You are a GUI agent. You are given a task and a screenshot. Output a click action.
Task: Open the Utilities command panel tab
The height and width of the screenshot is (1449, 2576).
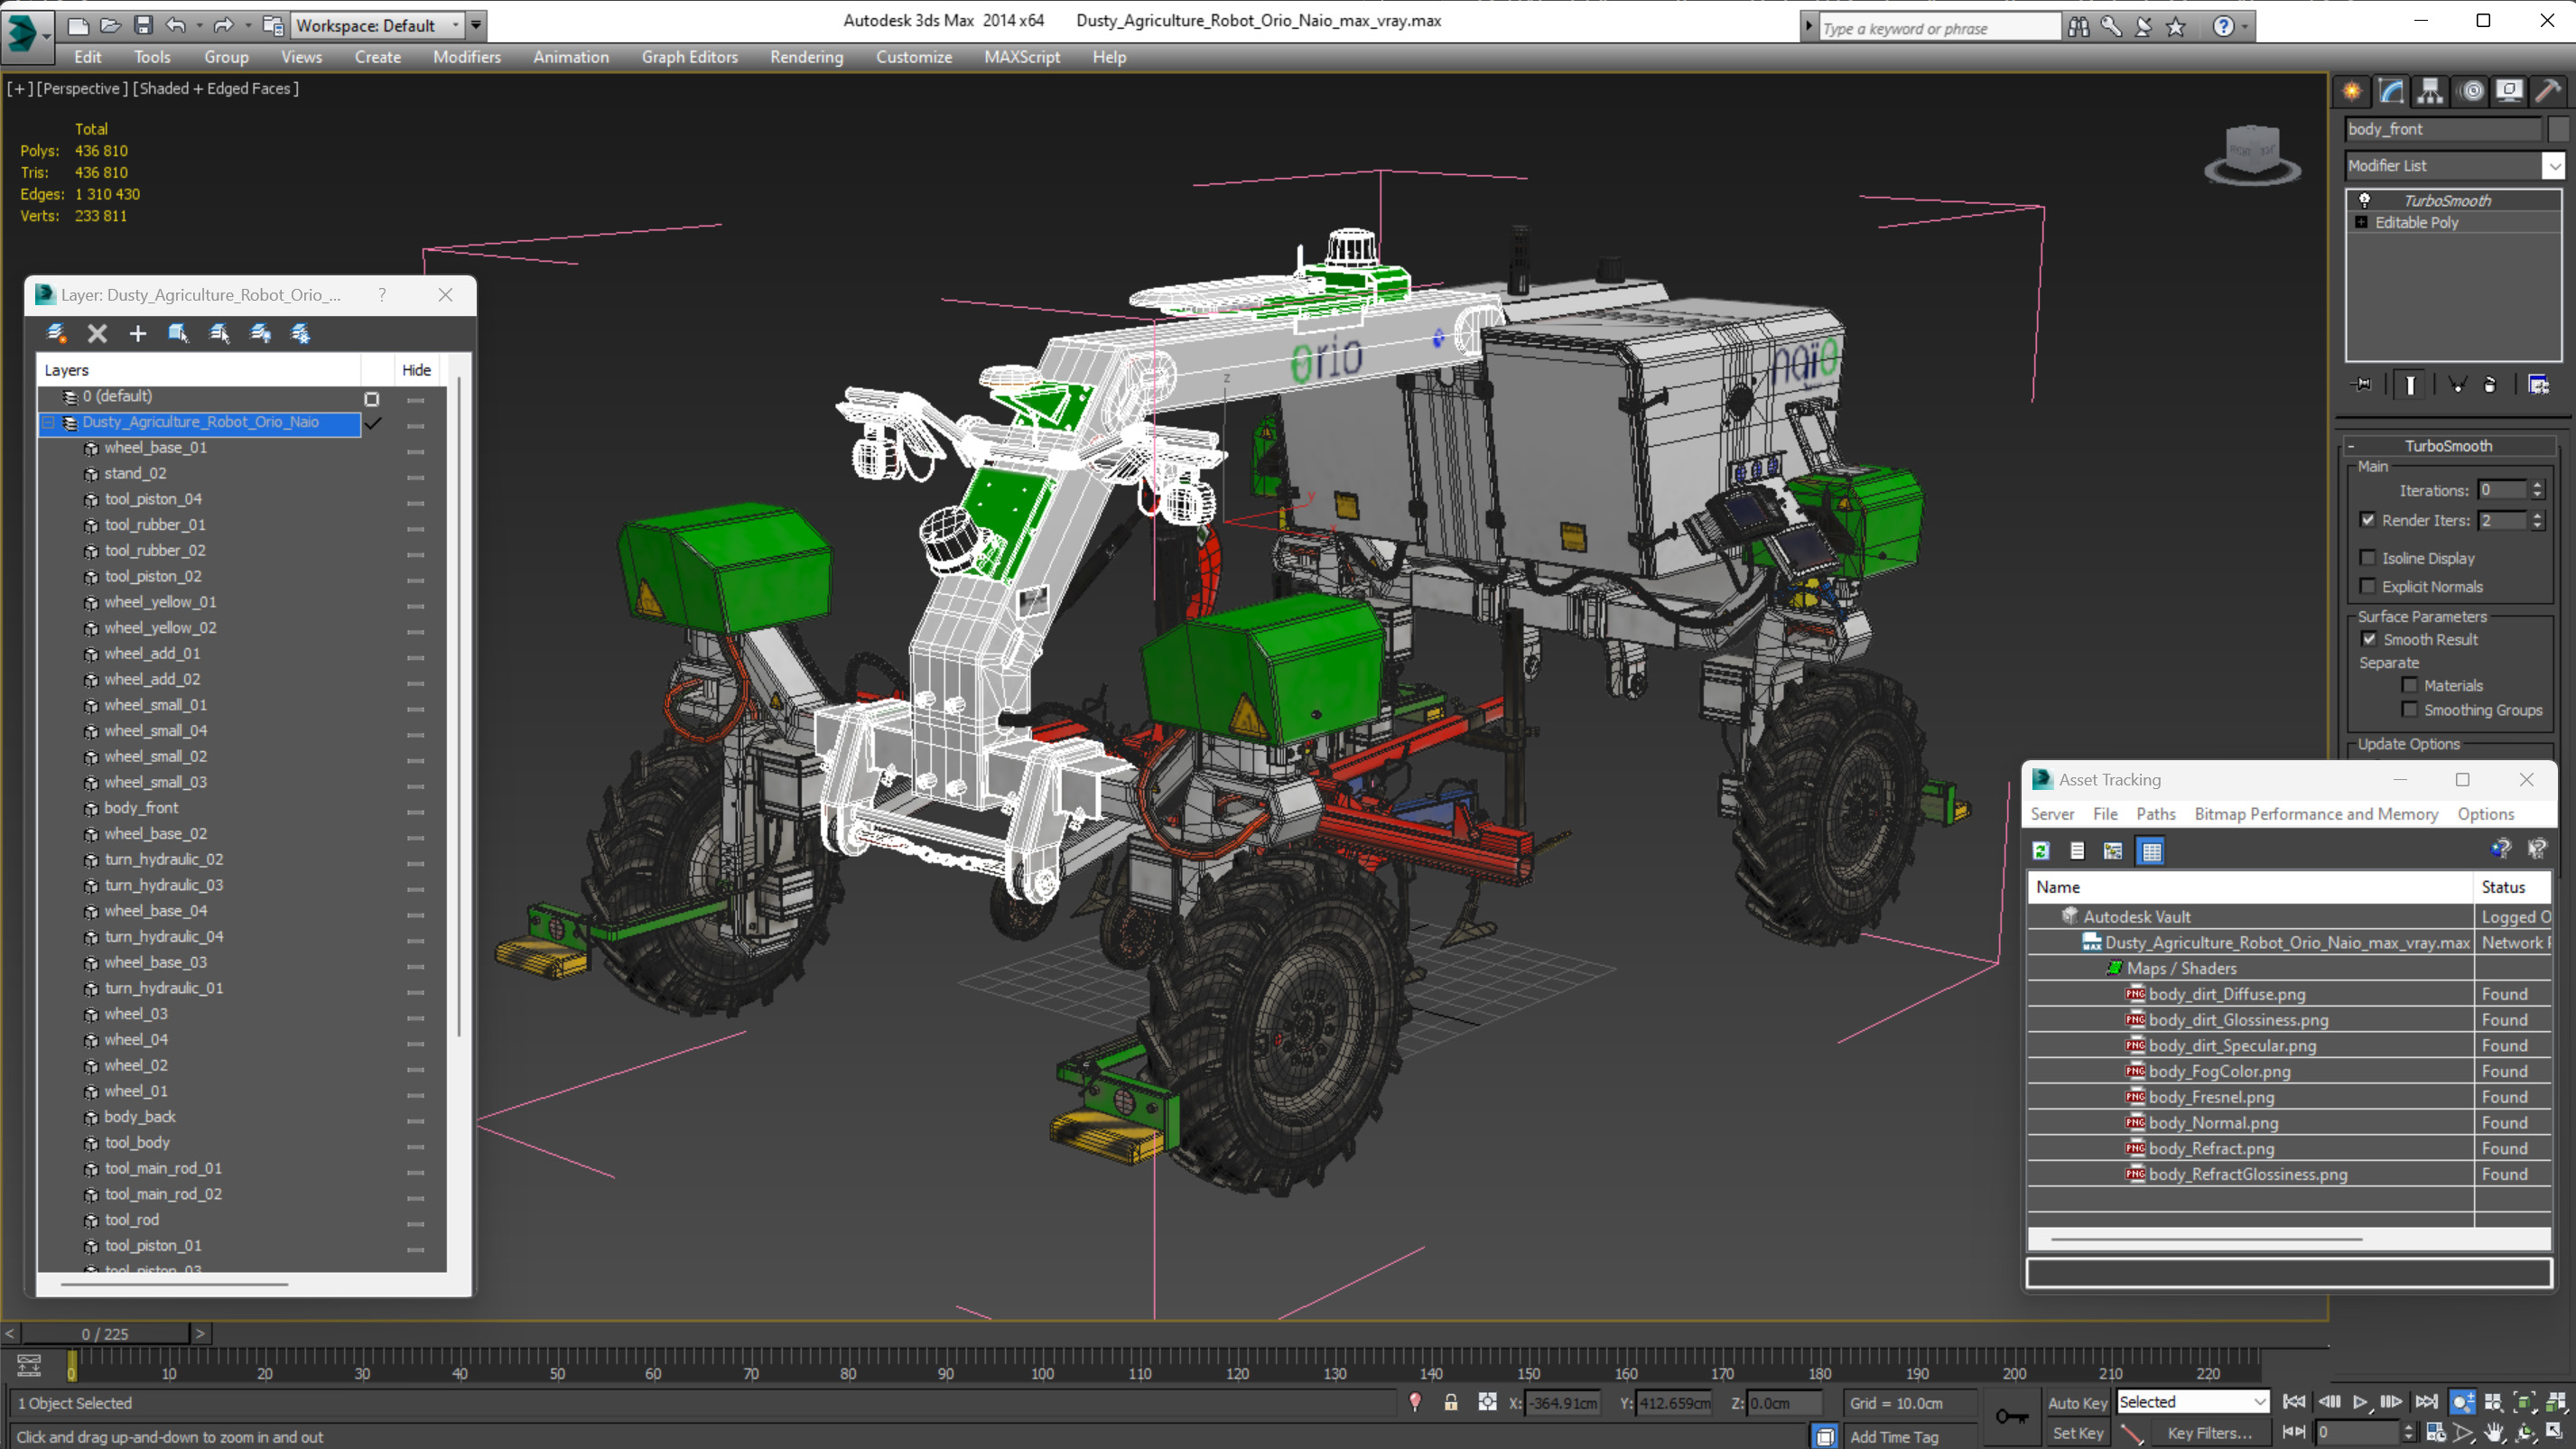click(x=2548, y=91)
